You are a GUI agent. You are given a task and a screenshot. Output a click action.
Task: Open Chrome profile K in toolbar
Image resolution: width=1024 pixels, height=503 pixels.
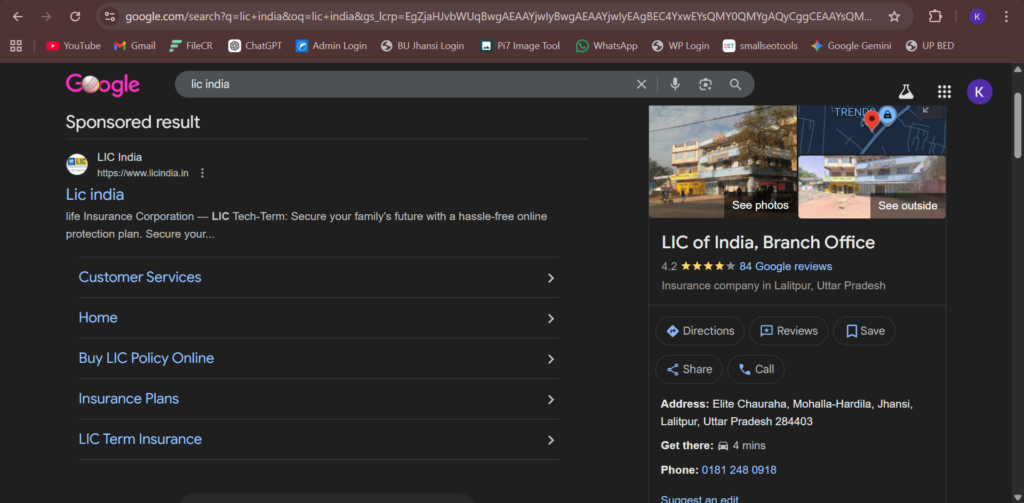[x=977, y=16]
